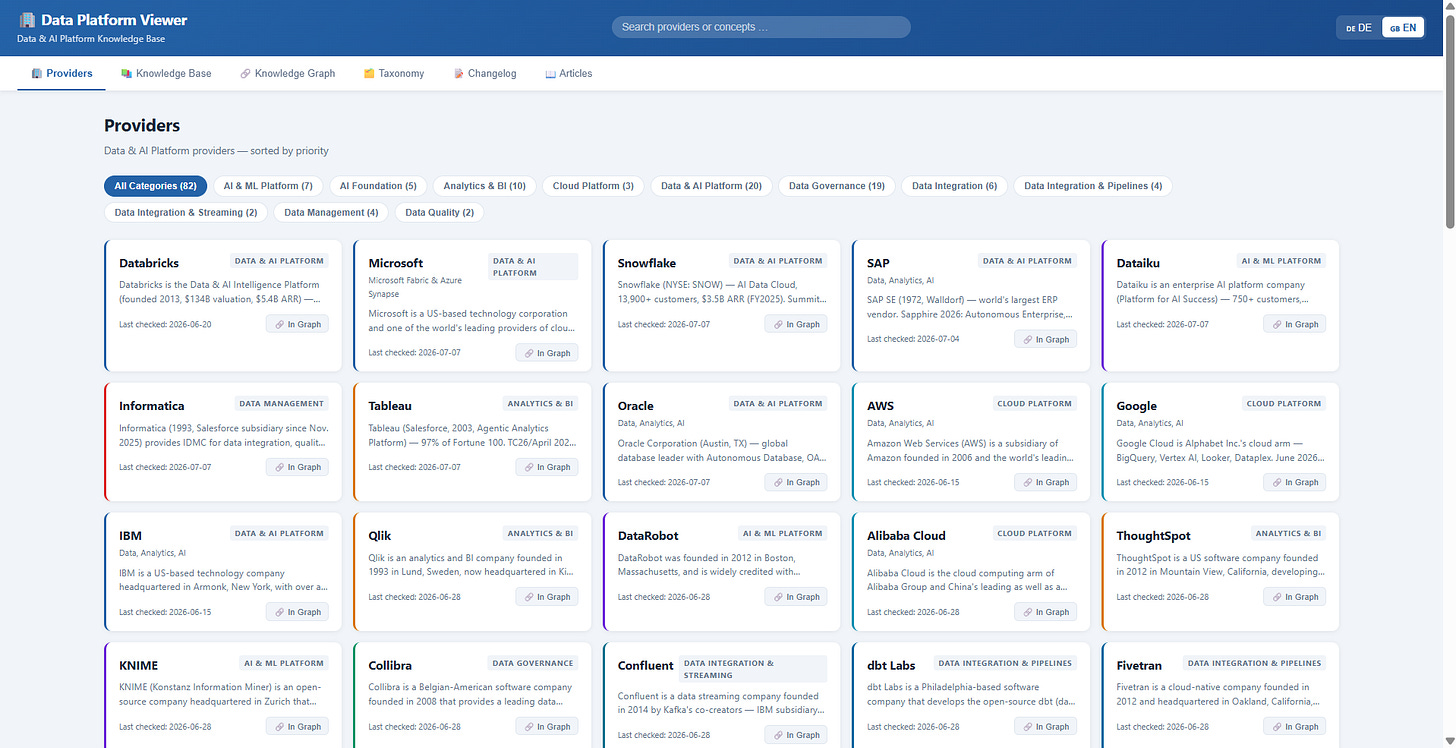Image resolution: width=1456 pixels, height=748 pixels.
Task: Filter by AI Foundation (5)
Action: (378, 186)
